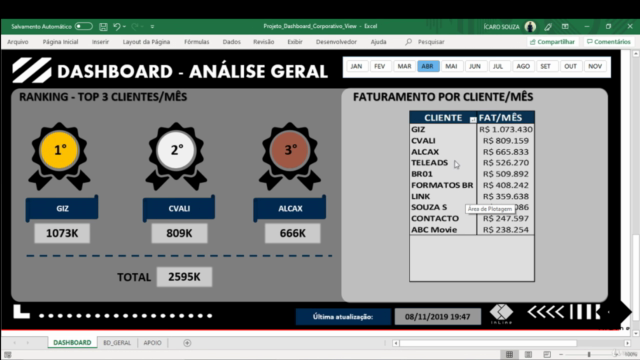Click the FORMATOS BR client row

coord(443,185)
